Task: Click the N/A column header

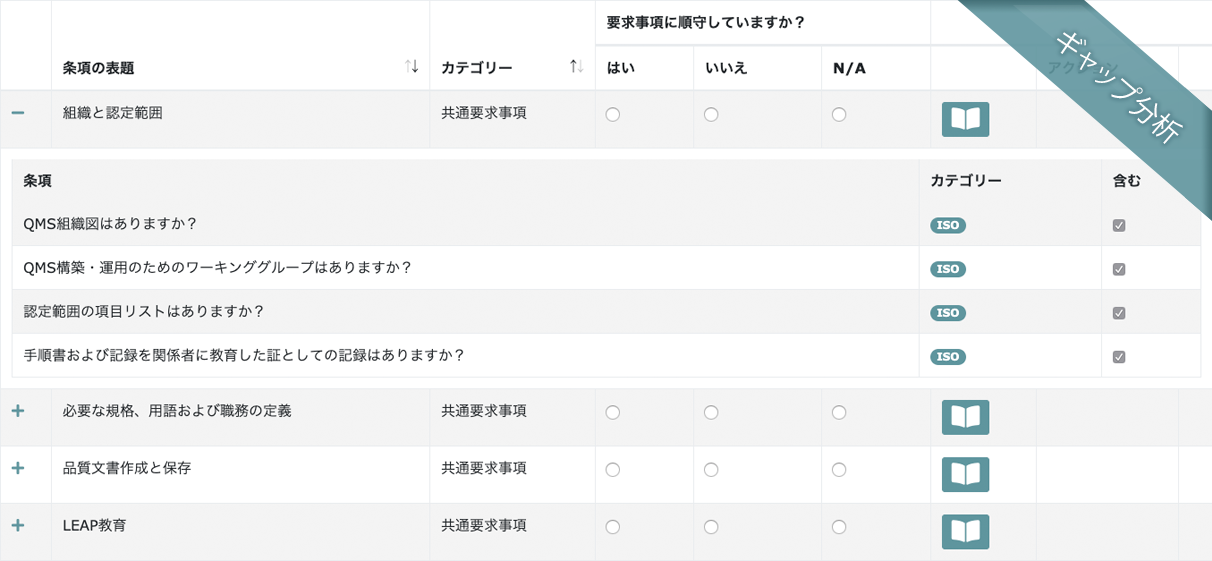Action: (849, 68)
